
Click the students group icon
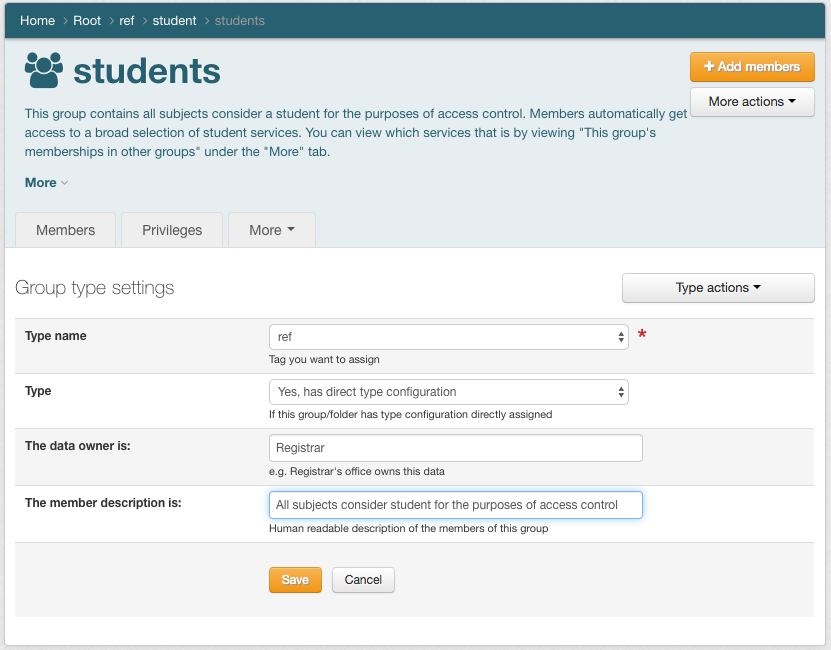[x=43, y=70]
